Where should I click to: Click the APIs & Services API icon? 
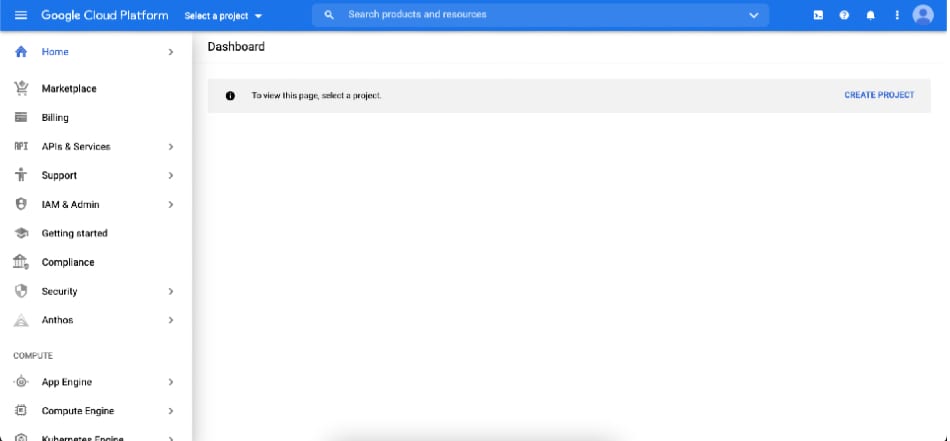tap(21, 147)
